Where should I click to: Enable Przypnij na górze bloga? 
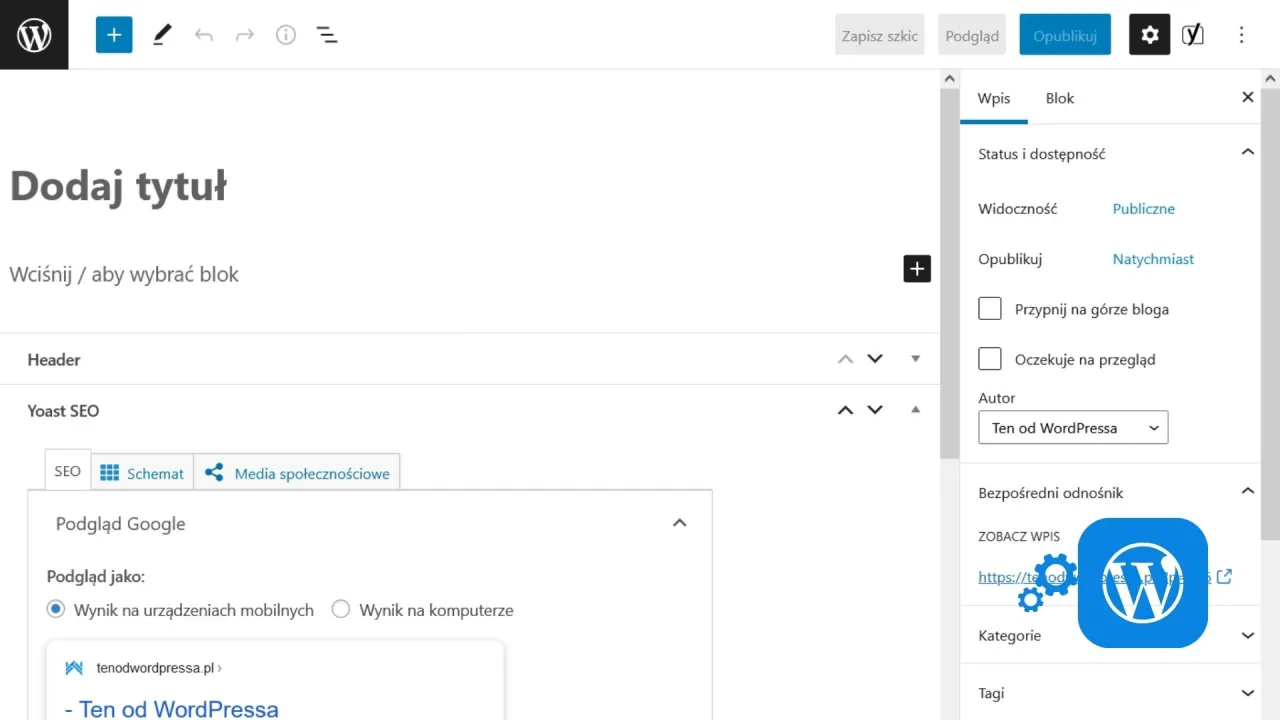[989, 308]
